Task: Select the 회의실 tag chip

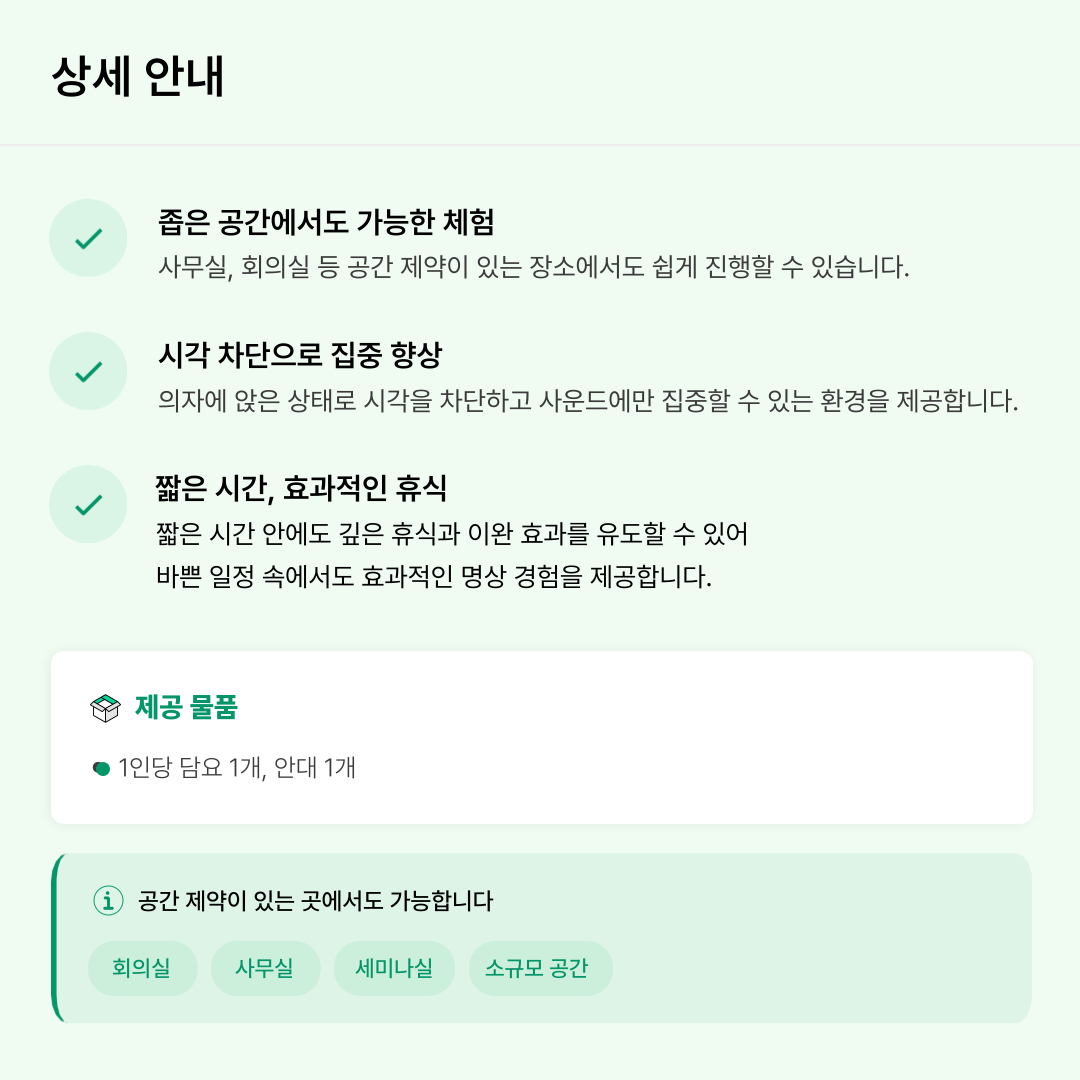Action: tap(143, 968)
